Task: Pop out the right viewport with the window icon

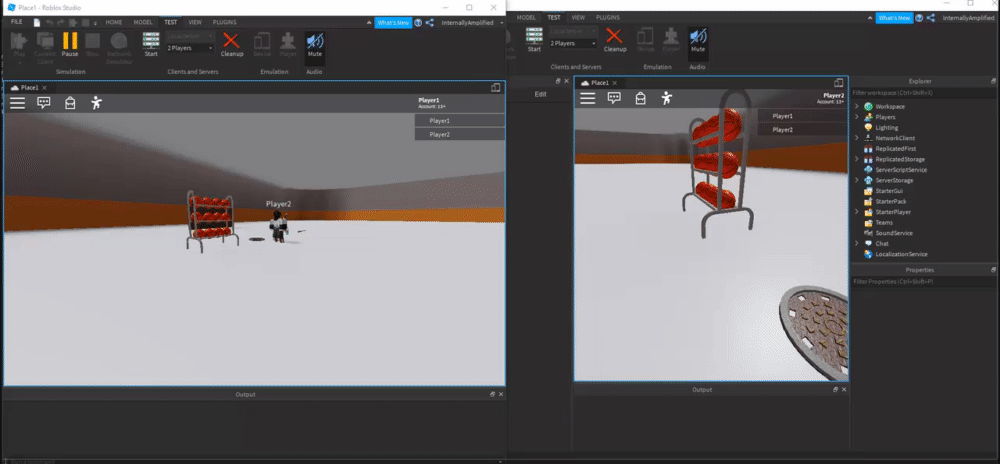Action: click(x=839, y=83)
